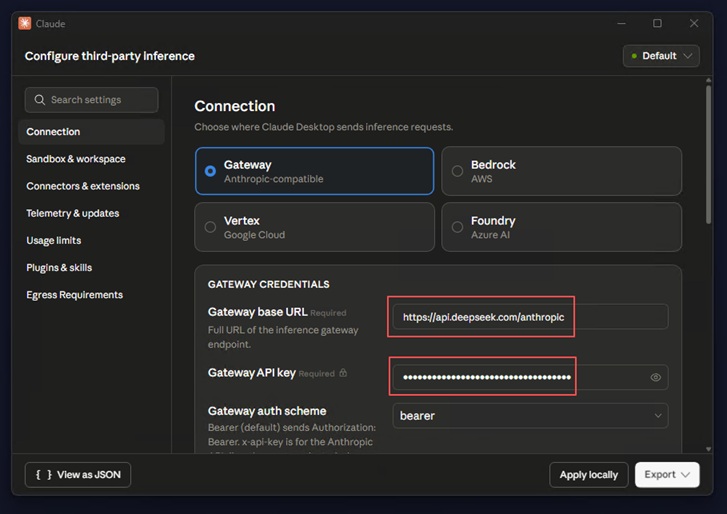Image resolution: width=727 pixels, height=514 pixels.
Task: Open the Connection settings section
Action: pos(91,132)
